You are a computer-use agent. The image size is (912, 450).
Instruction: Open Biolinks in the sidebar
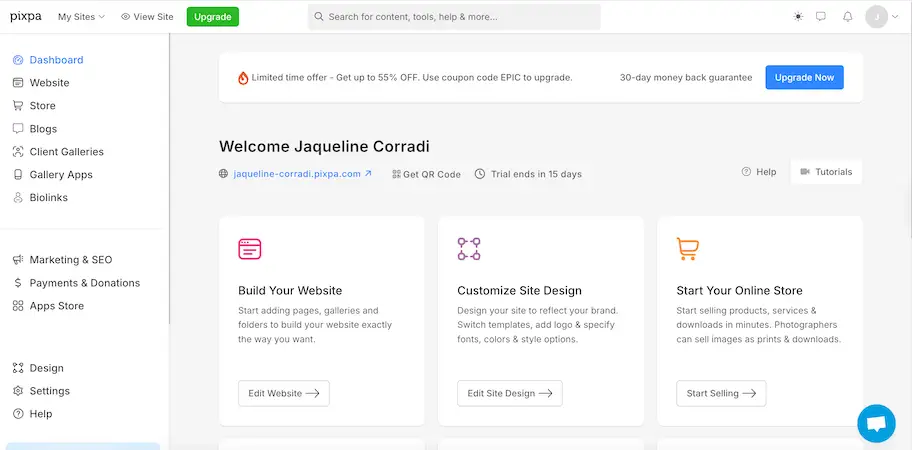click(40, 198)
